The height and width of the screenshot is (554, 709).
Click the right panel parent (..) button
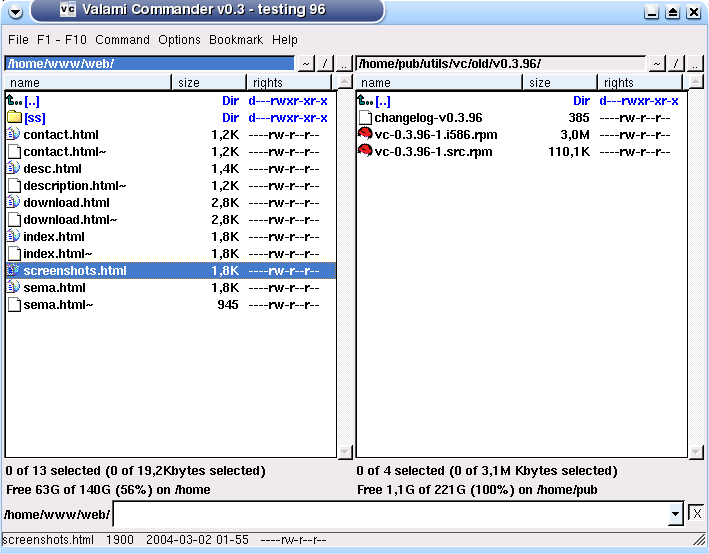pyautogui.click(x=695, y=64)
